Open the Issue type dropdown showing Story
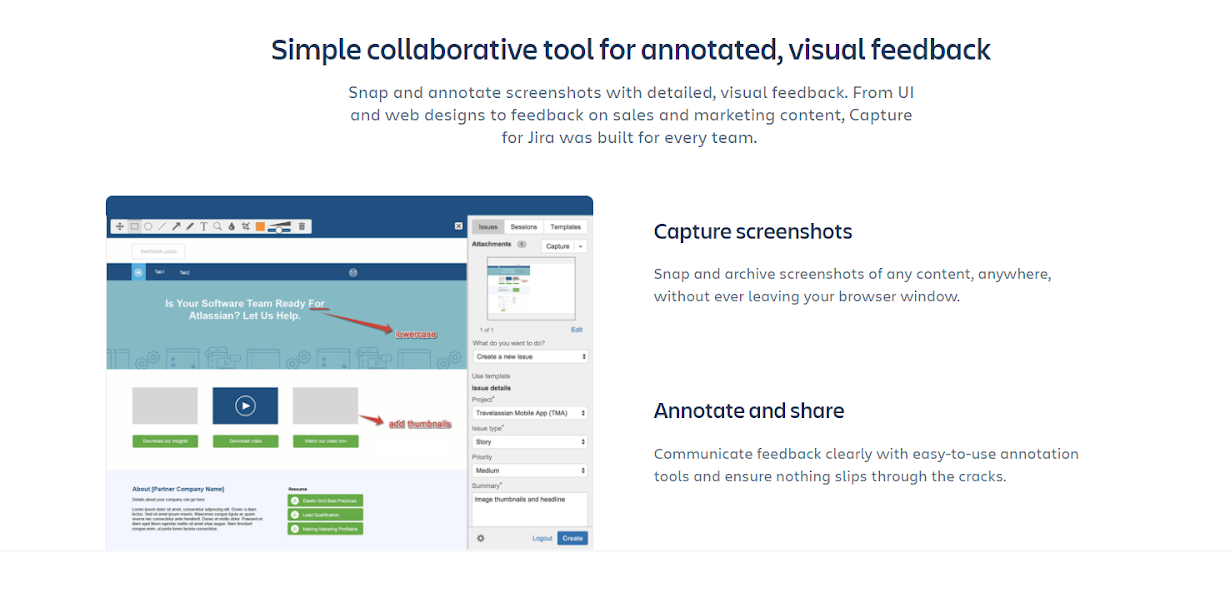 click(x=530, y=441)
